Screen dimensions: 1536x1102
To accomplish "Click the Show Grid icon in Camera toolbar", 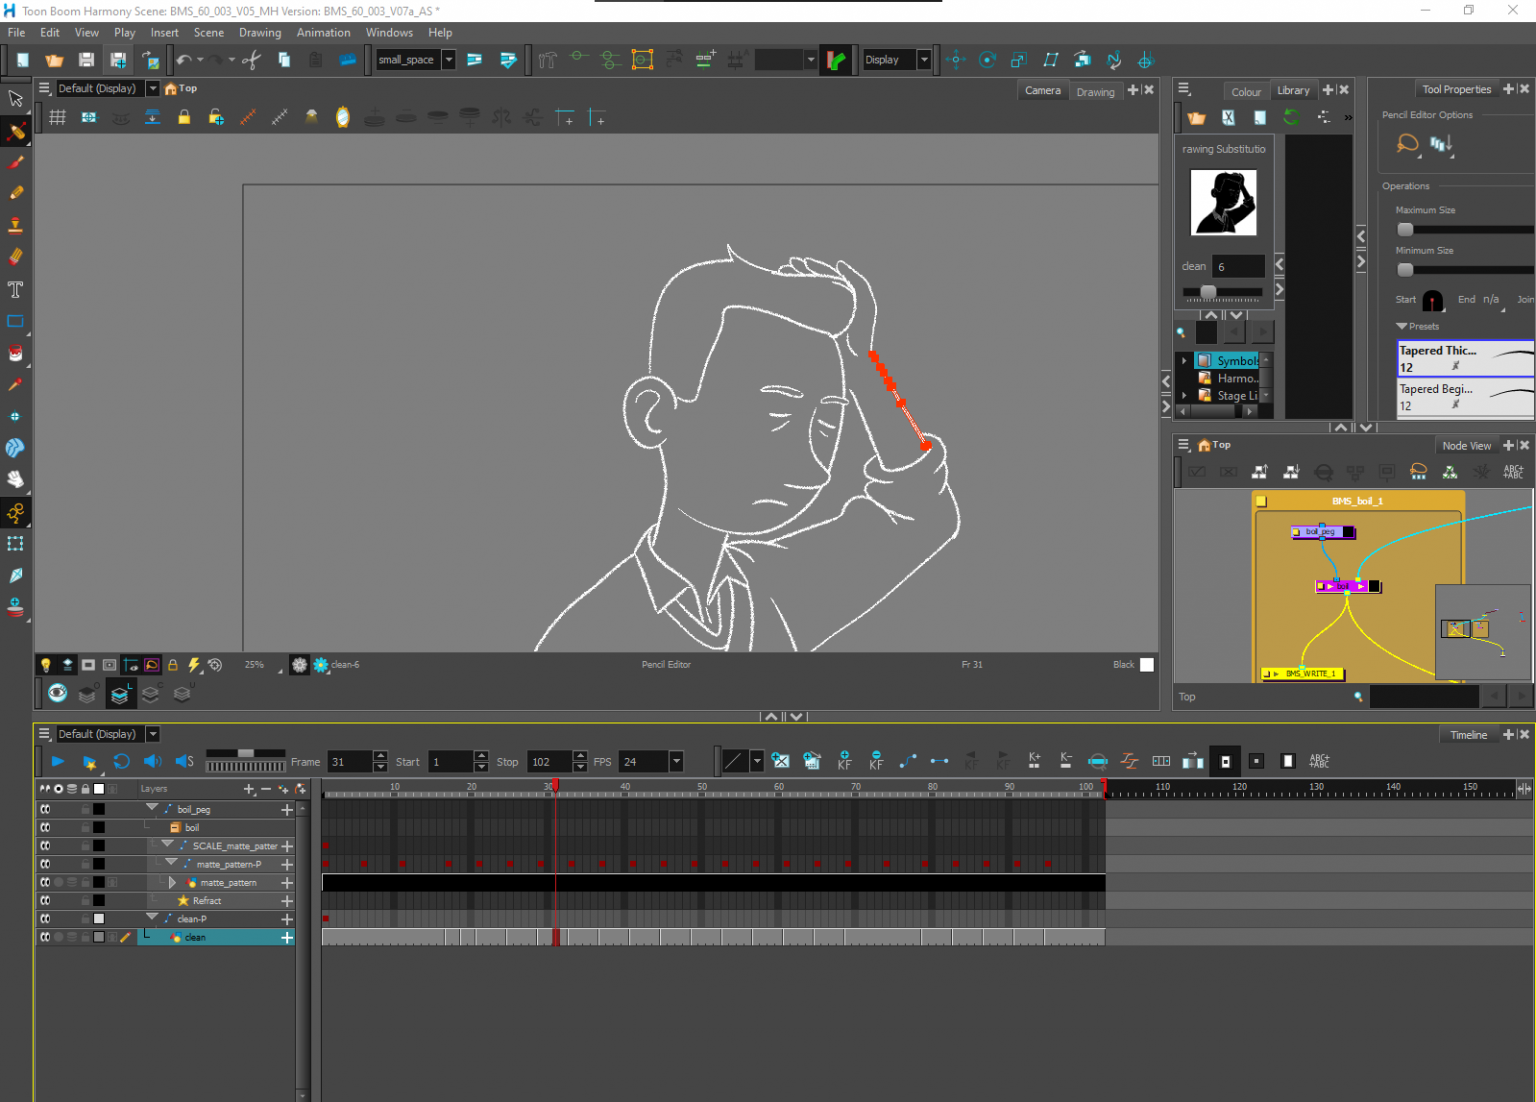I will pos(58,118).
